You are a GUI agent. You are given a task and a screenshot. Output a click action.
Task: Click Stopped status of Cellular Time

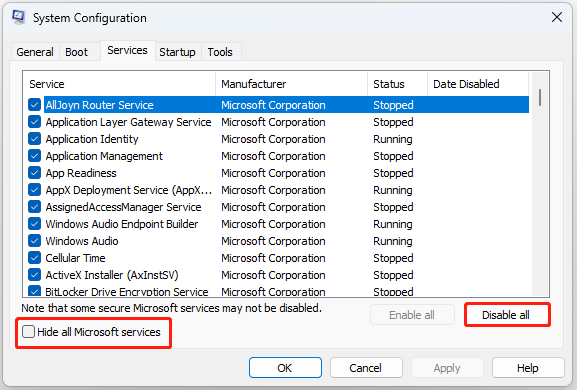coord(393,258)
